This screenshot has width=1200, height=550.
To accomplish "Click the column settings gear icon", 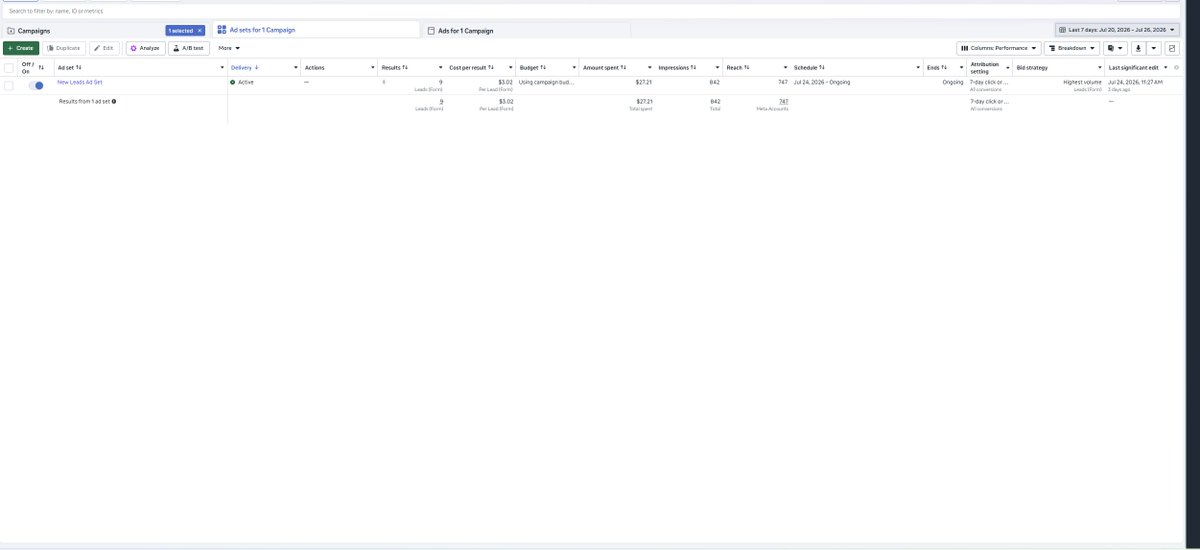I will (x=1178, y=67).
